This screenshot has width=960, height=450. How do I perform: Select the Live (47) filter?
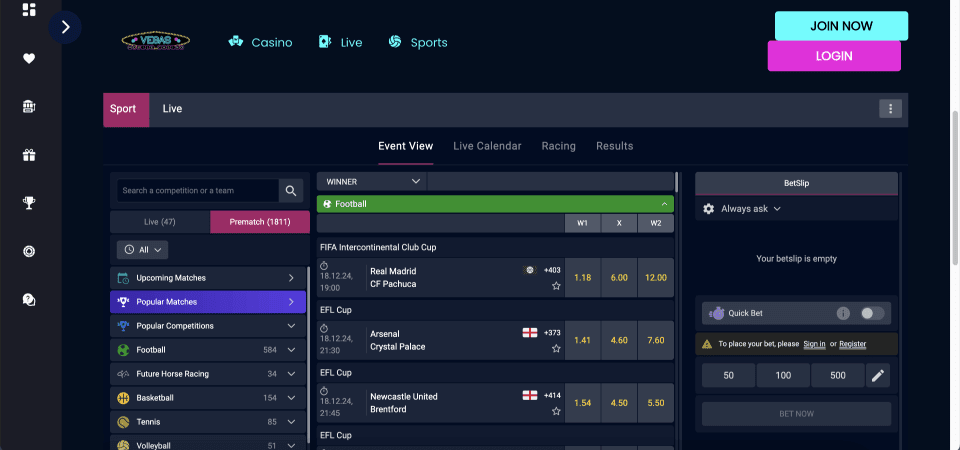160,222
